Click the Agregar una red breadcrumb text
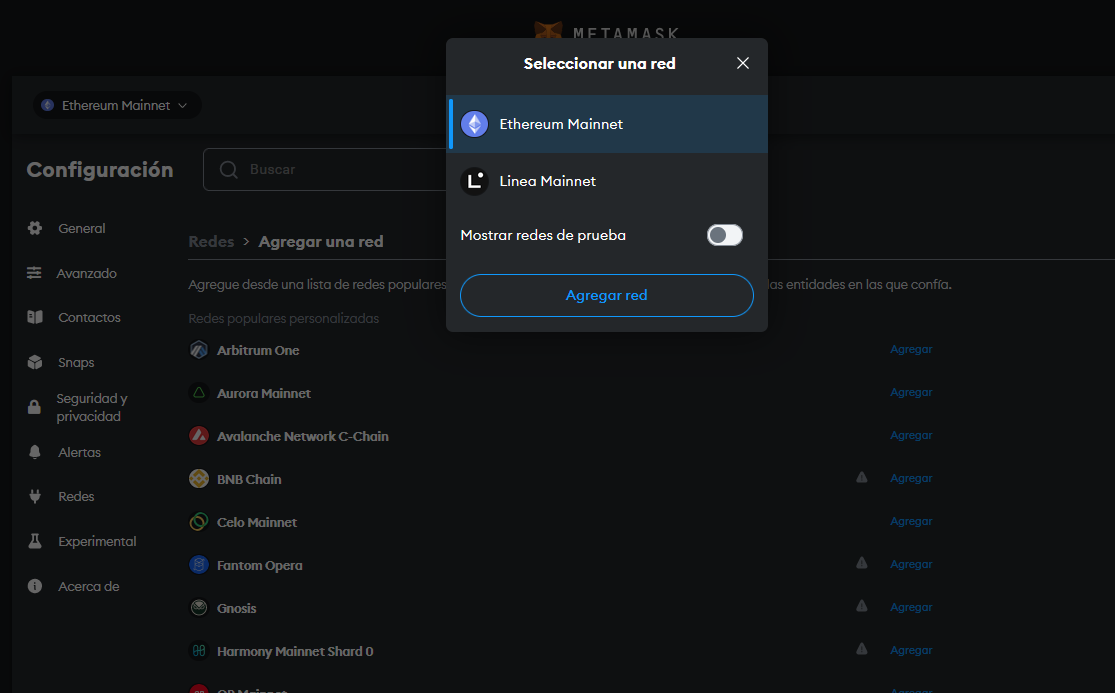Viewport: 1115px width, 693px height. pyautogui.click(x=321, y=242)
